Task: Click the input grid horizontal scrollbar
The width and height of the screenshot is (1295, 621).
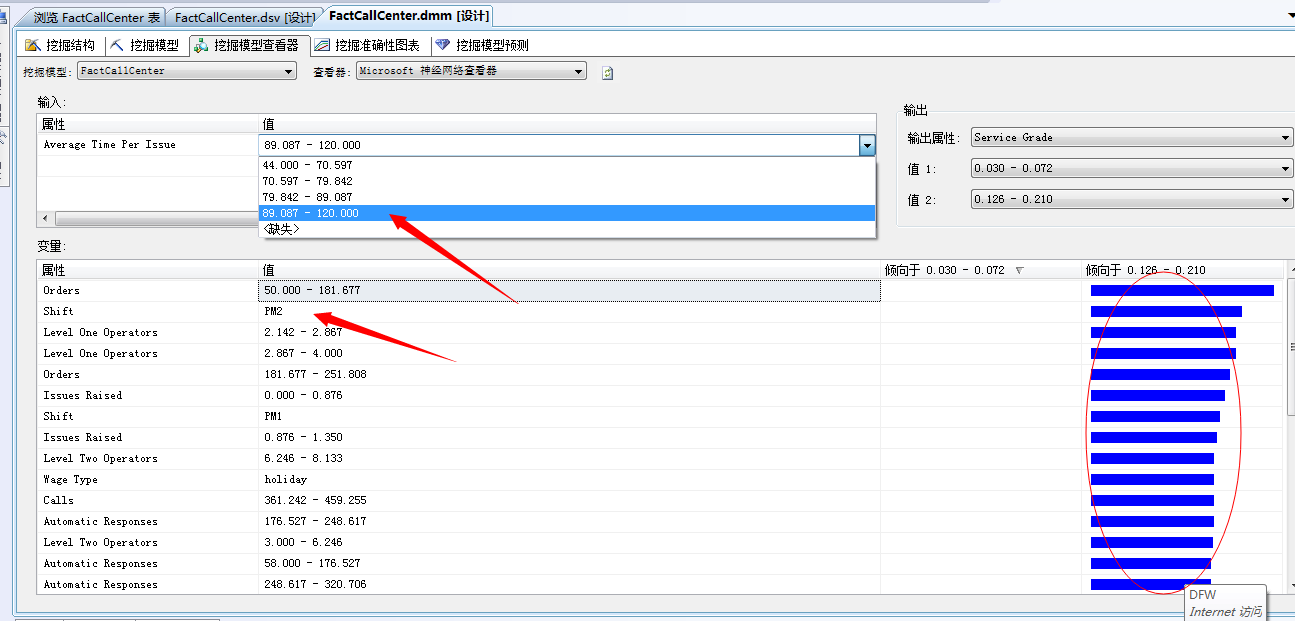Action: pos(155,218)
